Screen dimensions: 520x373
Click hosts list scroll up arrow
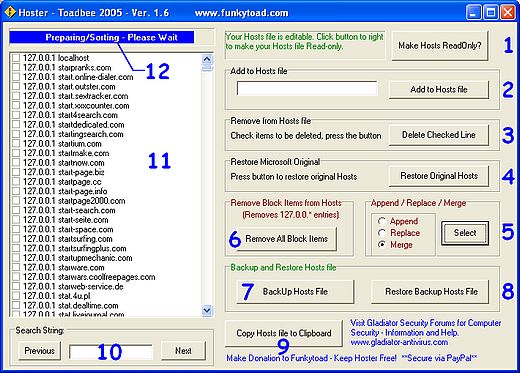coord(207,59)
